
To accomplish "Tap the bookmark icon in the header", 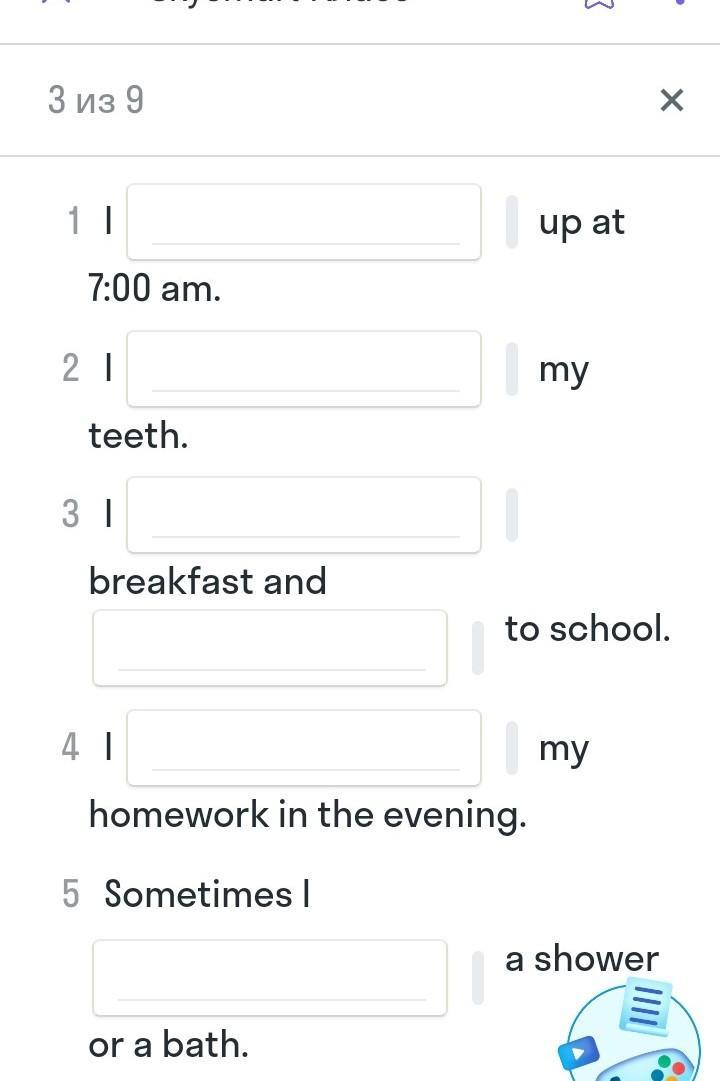I will click(597, 5).
